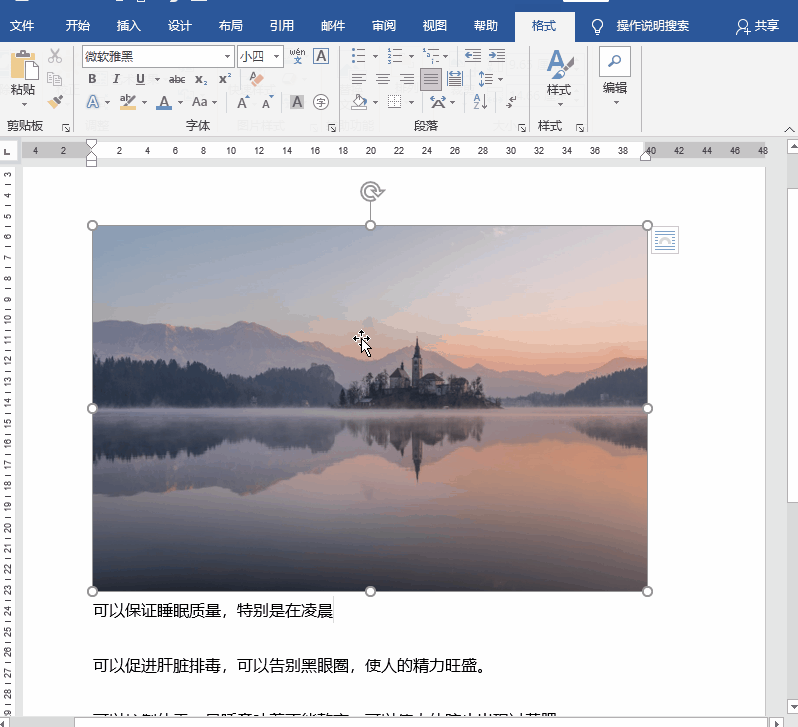Open the Clipboard (剪贴板) pane launcher
798x727 pixels.
[x=66, y=128]
